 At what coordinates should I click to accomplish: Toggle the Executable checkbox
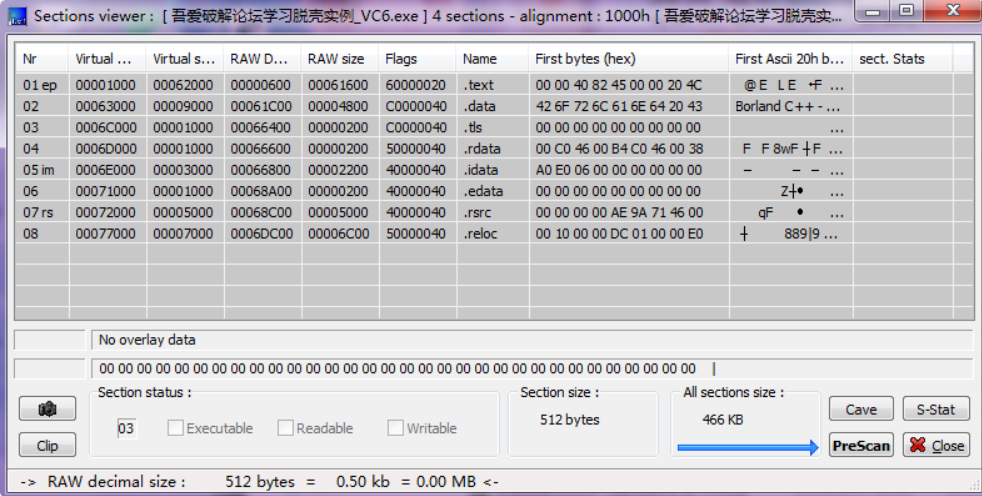[176, 428]
